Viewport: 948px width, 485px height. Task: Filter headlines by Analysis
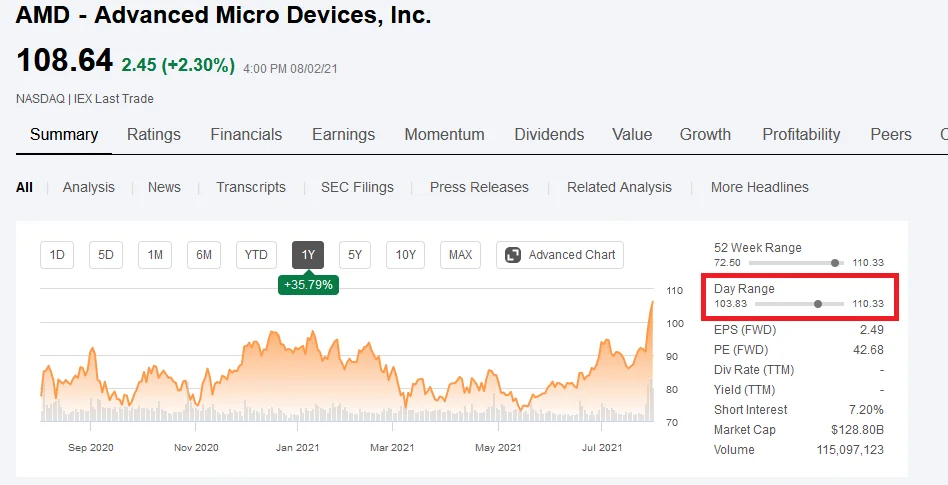89,187
